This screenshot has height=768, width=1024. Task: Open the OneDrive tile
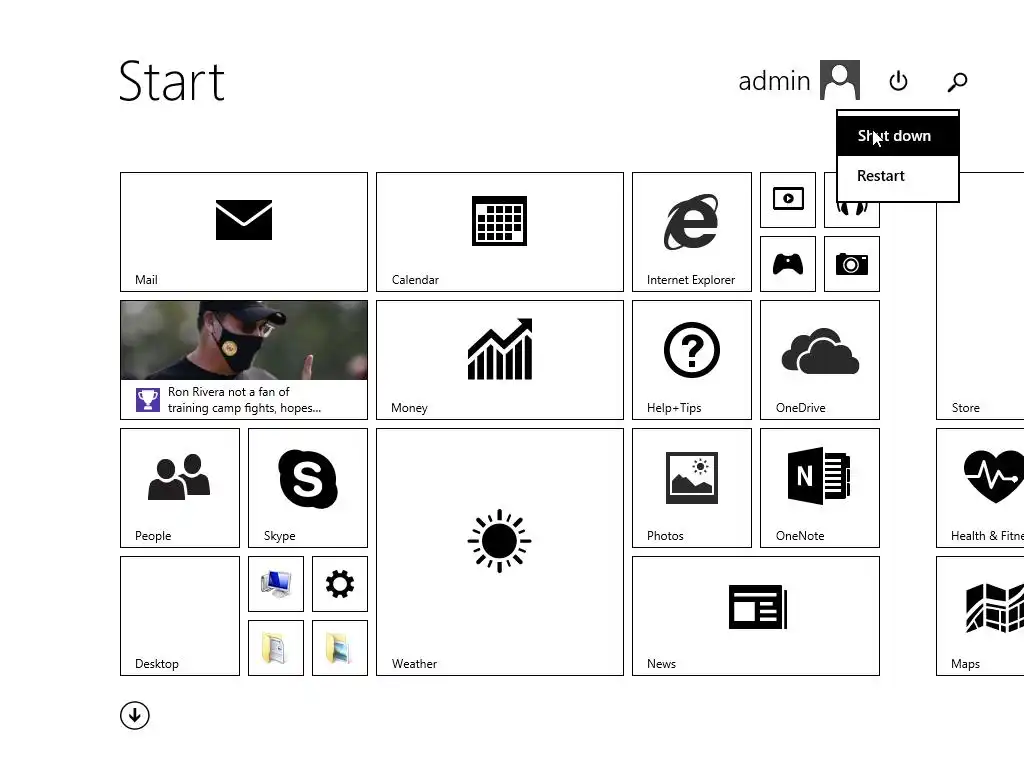pyautogui.click(x=820, y=360)
